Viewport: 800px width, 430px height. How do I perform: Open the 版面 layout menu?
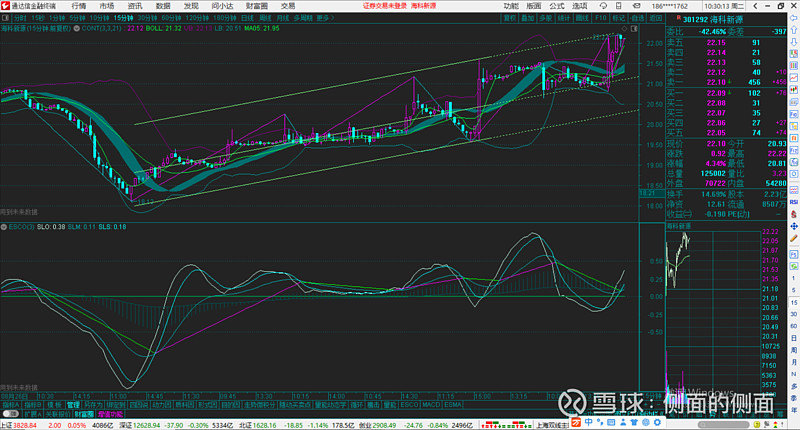(x=534, y=6)
